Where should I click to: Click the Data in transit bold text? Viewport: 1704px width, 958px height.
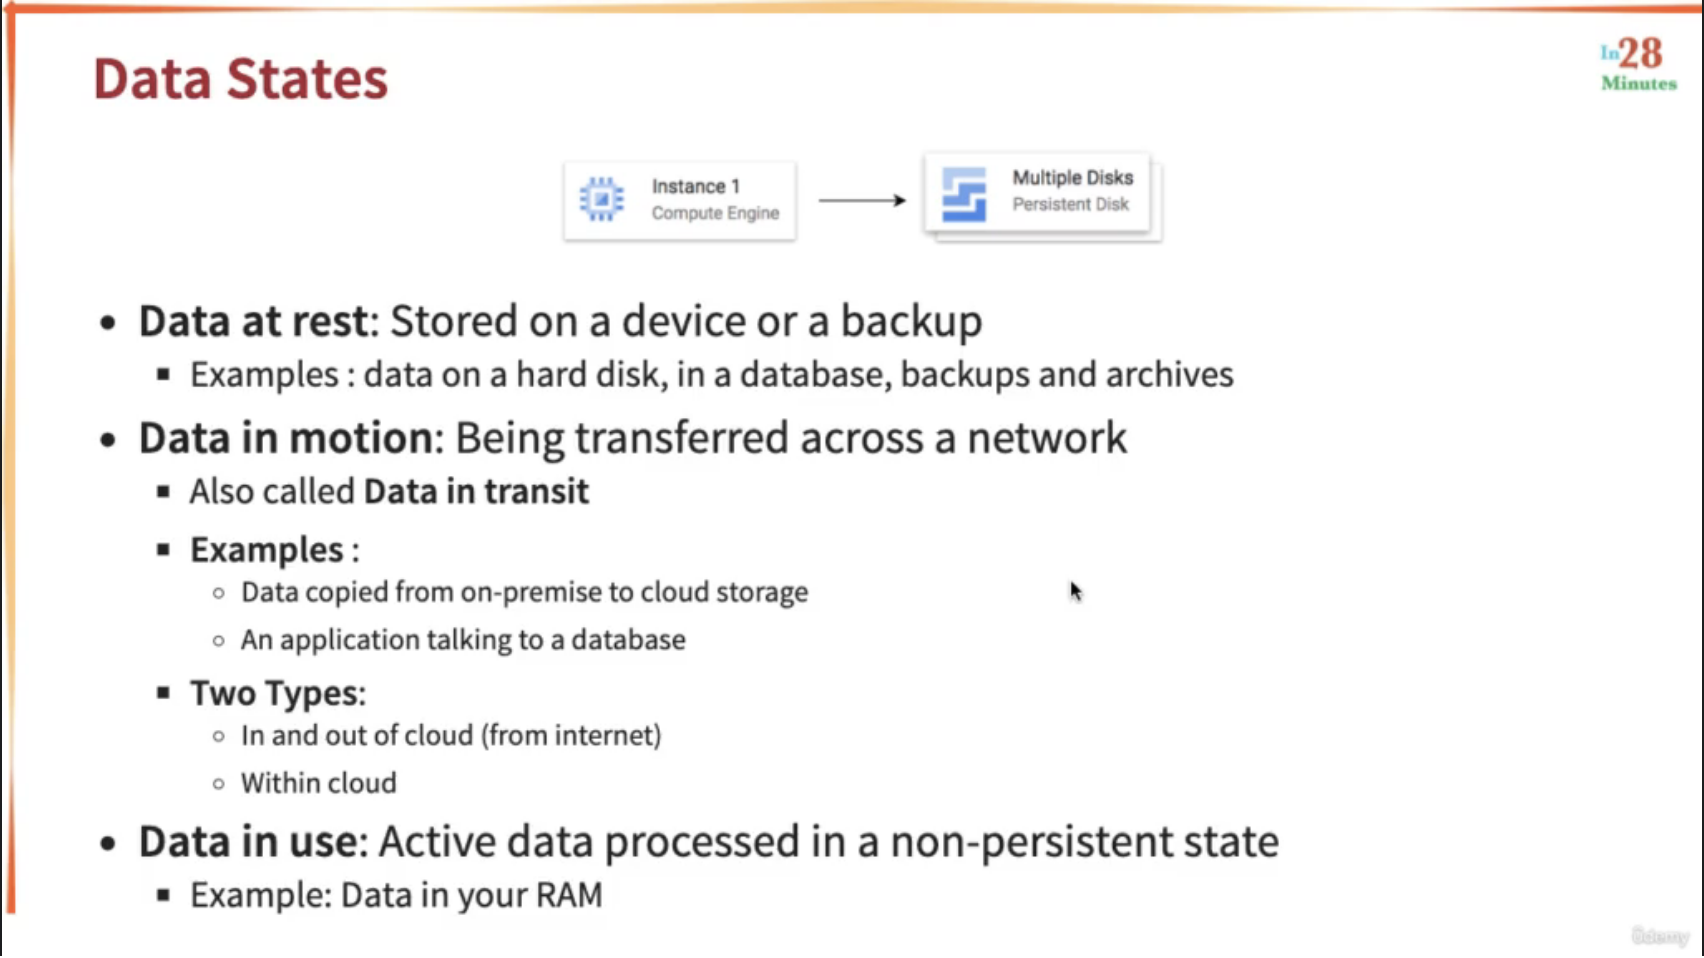476,492
